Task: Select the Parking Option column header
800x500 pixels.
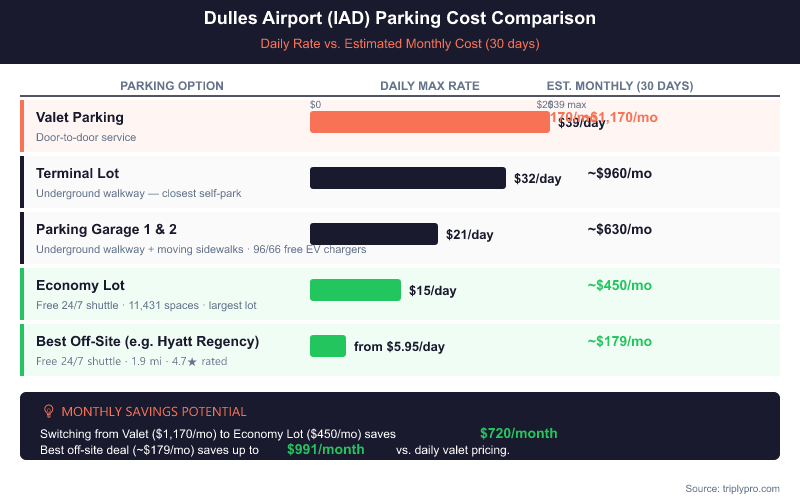Action: 172,86
